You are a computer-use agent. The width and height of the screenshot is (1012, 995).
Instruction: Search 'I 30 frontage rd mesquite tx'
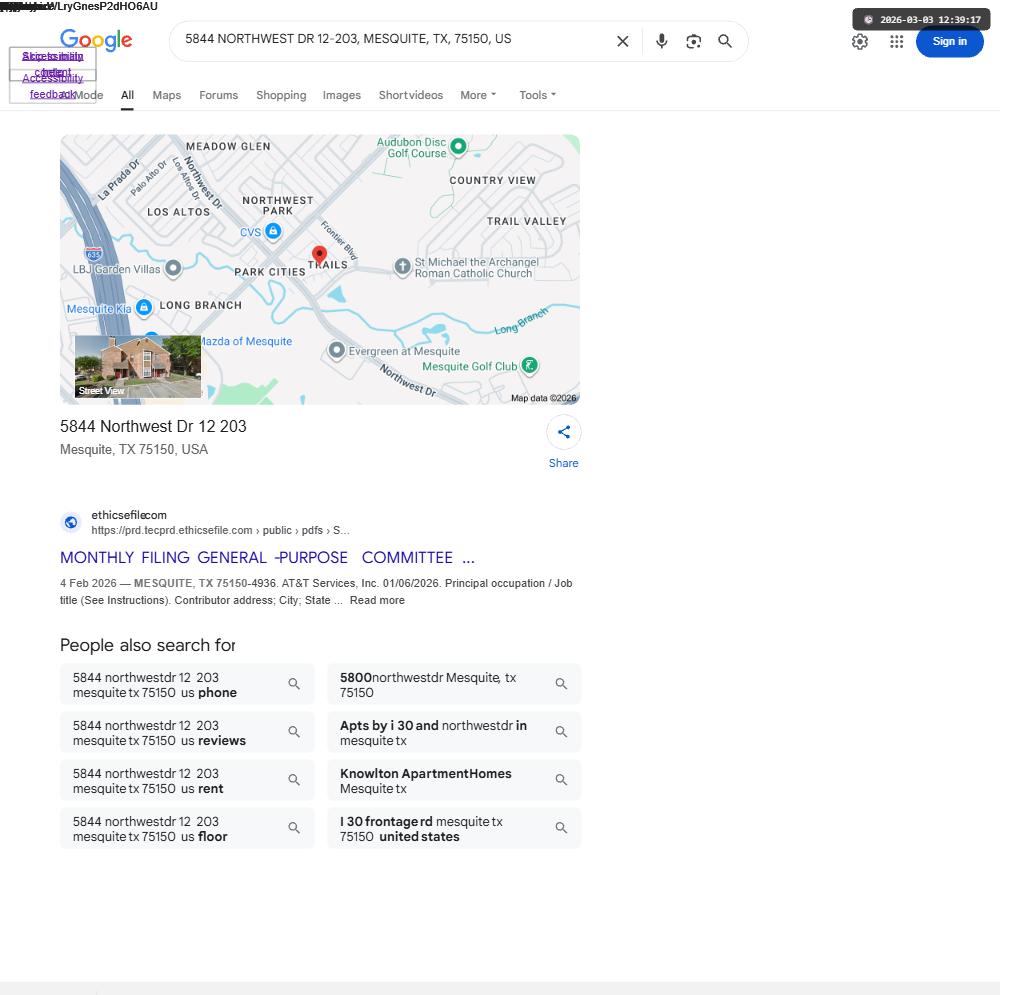(454, 828)
